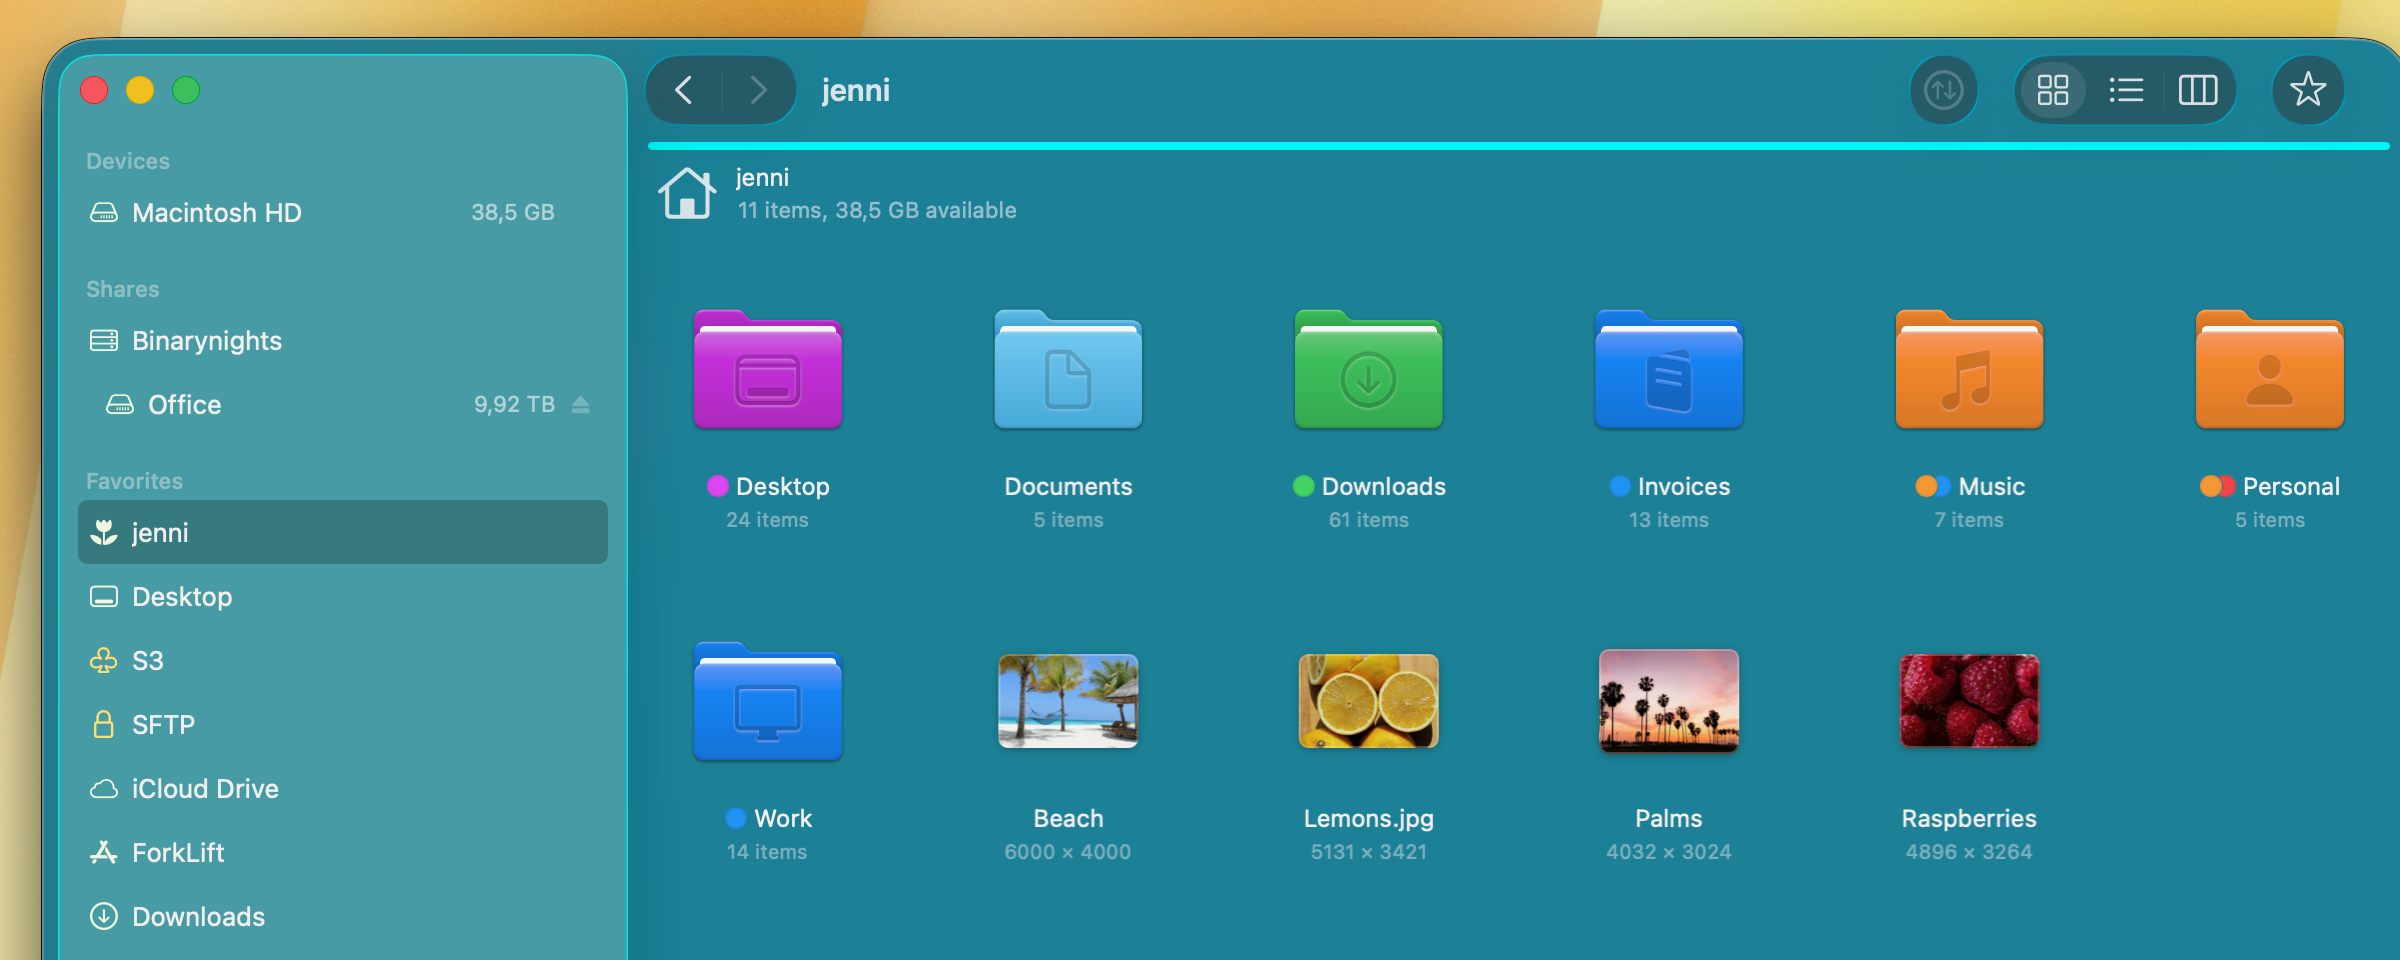Click the purple tag dot on Desktop
The width and height of the screenshot is (2400, 960).
[718, 486]
